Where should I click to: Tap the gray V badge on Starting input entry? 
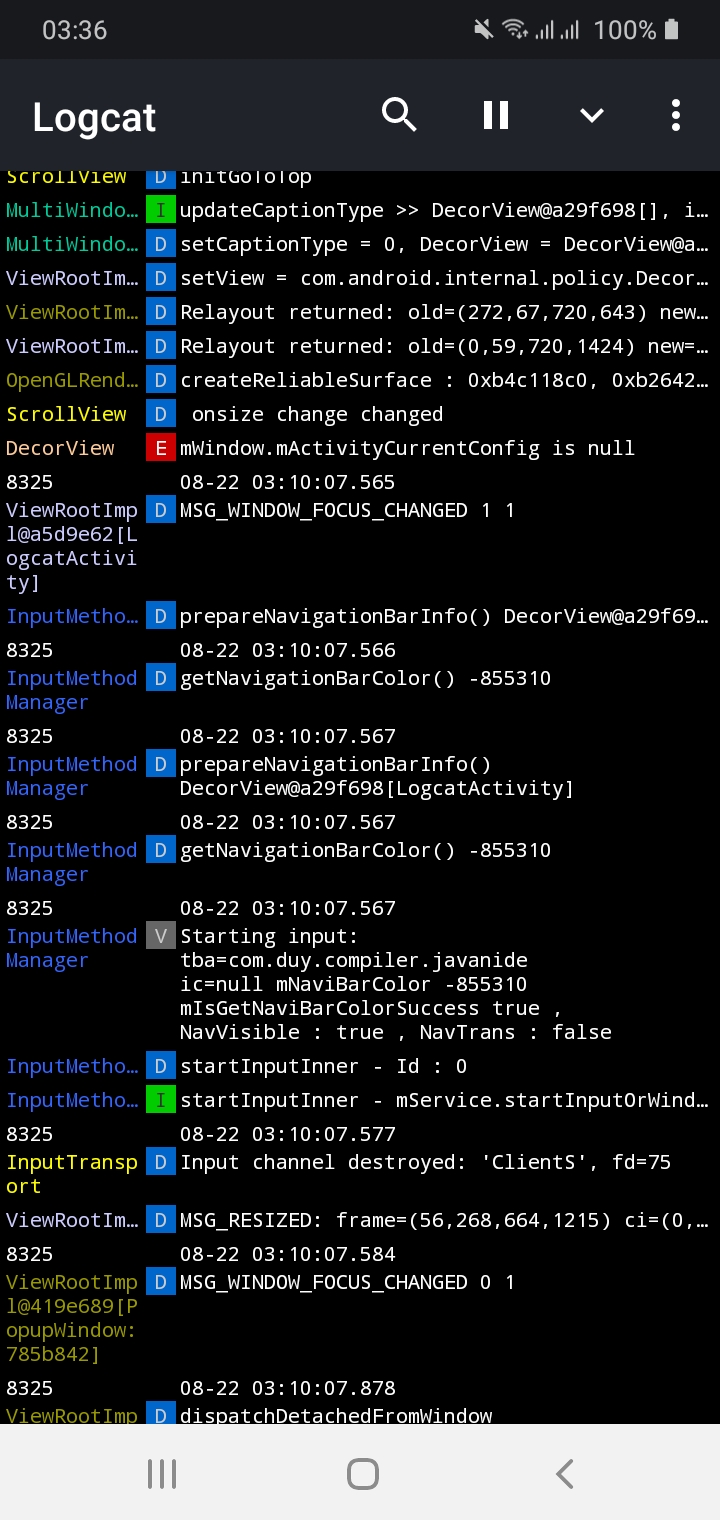pos(161,935)
